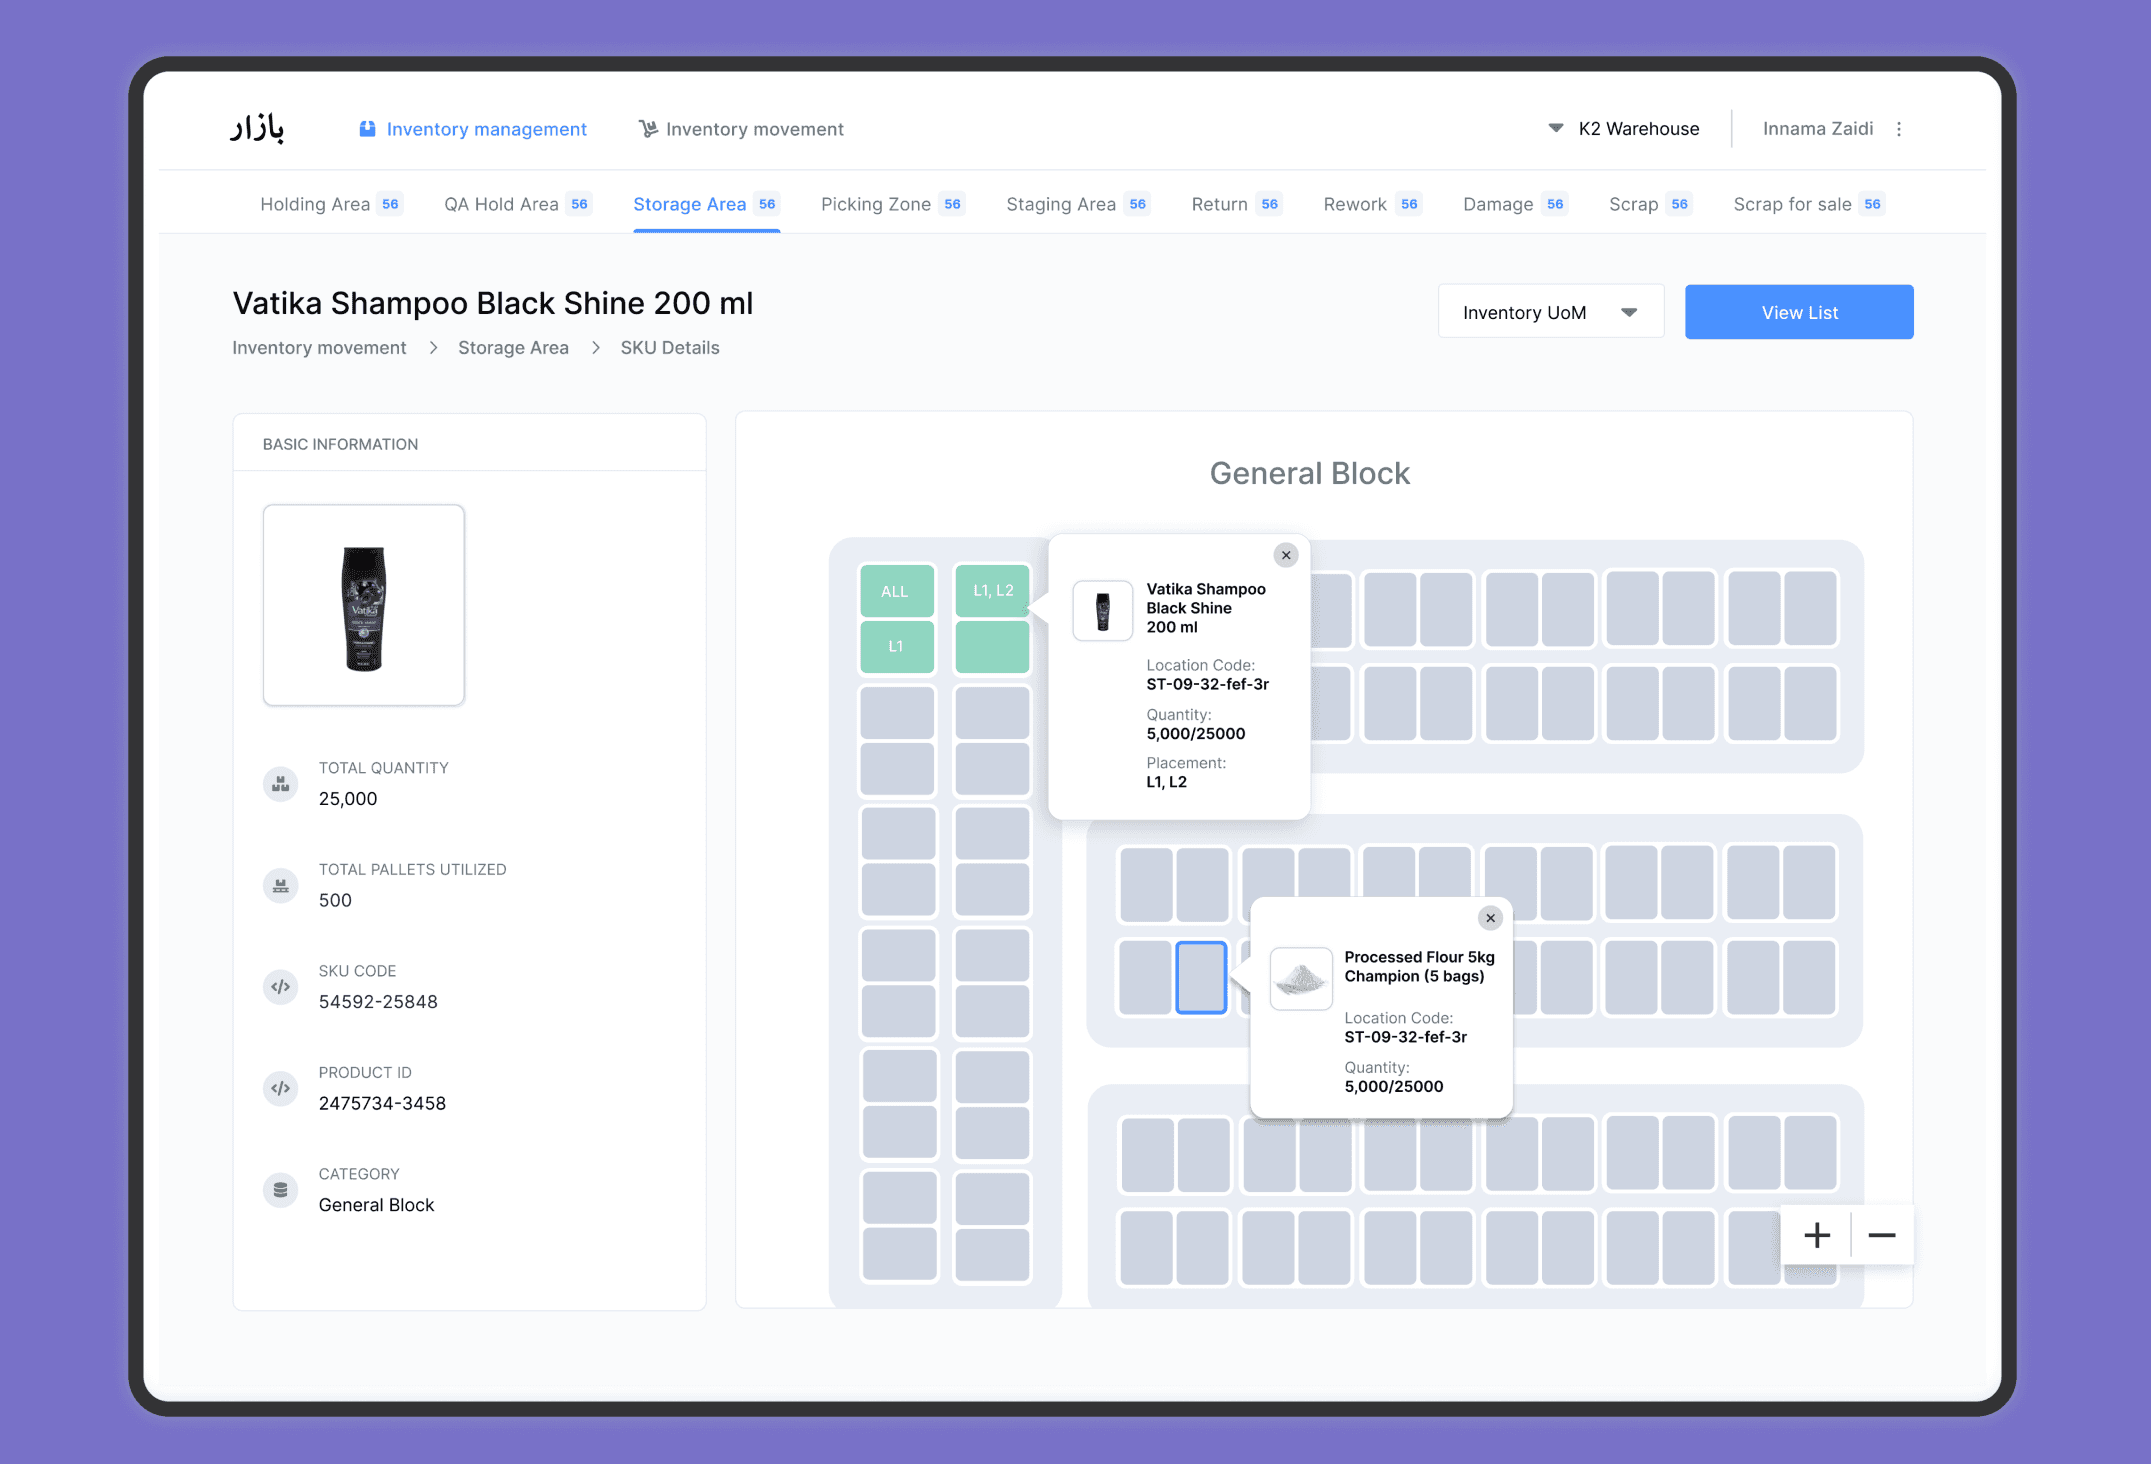Click the blue-outlined selected rack cell

point(1201,978)
